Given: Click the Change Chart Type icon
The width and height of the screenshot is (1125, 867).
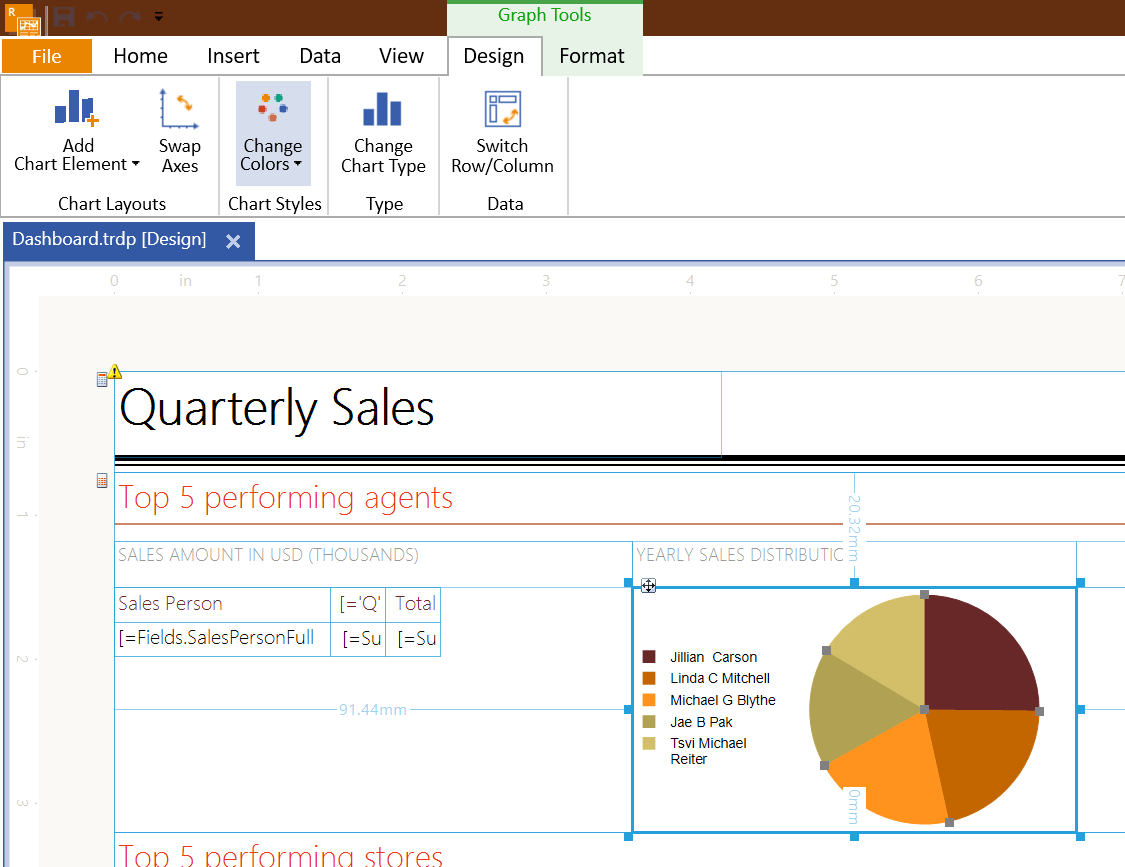Looking at the screenshot, I should click(382, 109).
